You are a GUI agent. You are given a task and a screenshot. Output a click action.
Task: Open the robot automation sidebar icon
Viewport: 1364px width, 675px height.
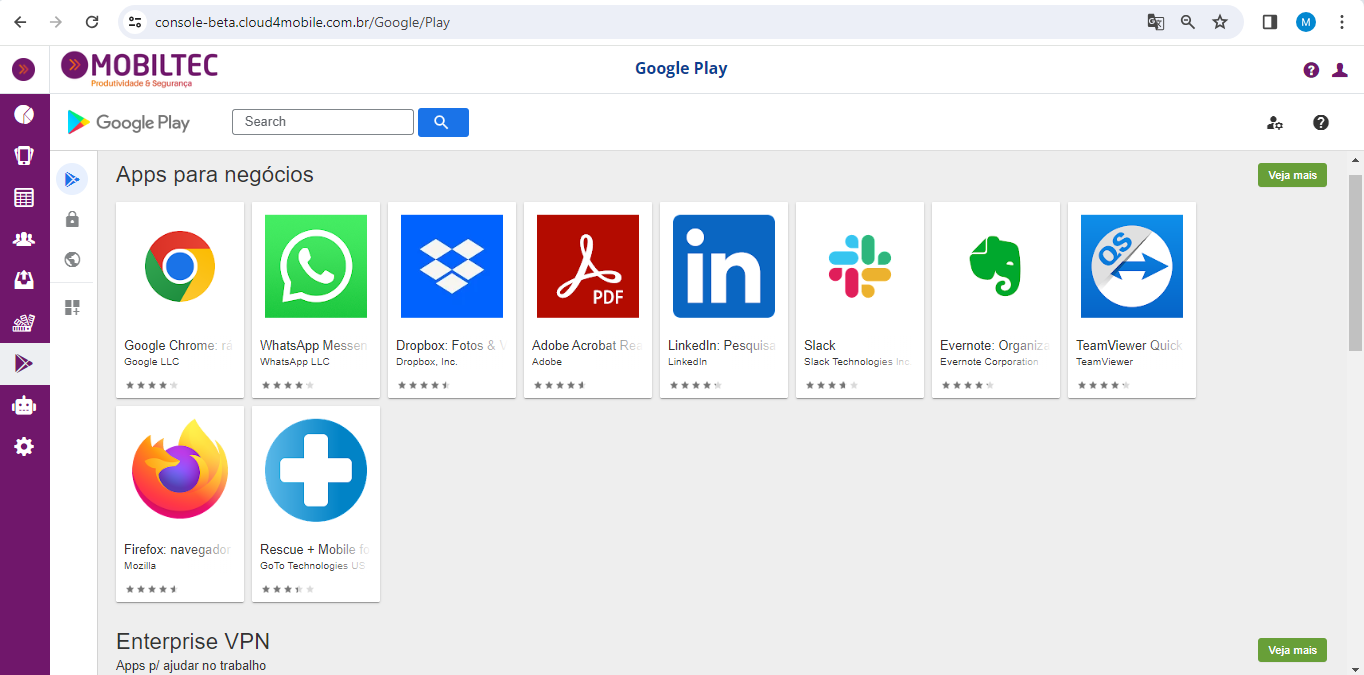[x=24, y=405]
